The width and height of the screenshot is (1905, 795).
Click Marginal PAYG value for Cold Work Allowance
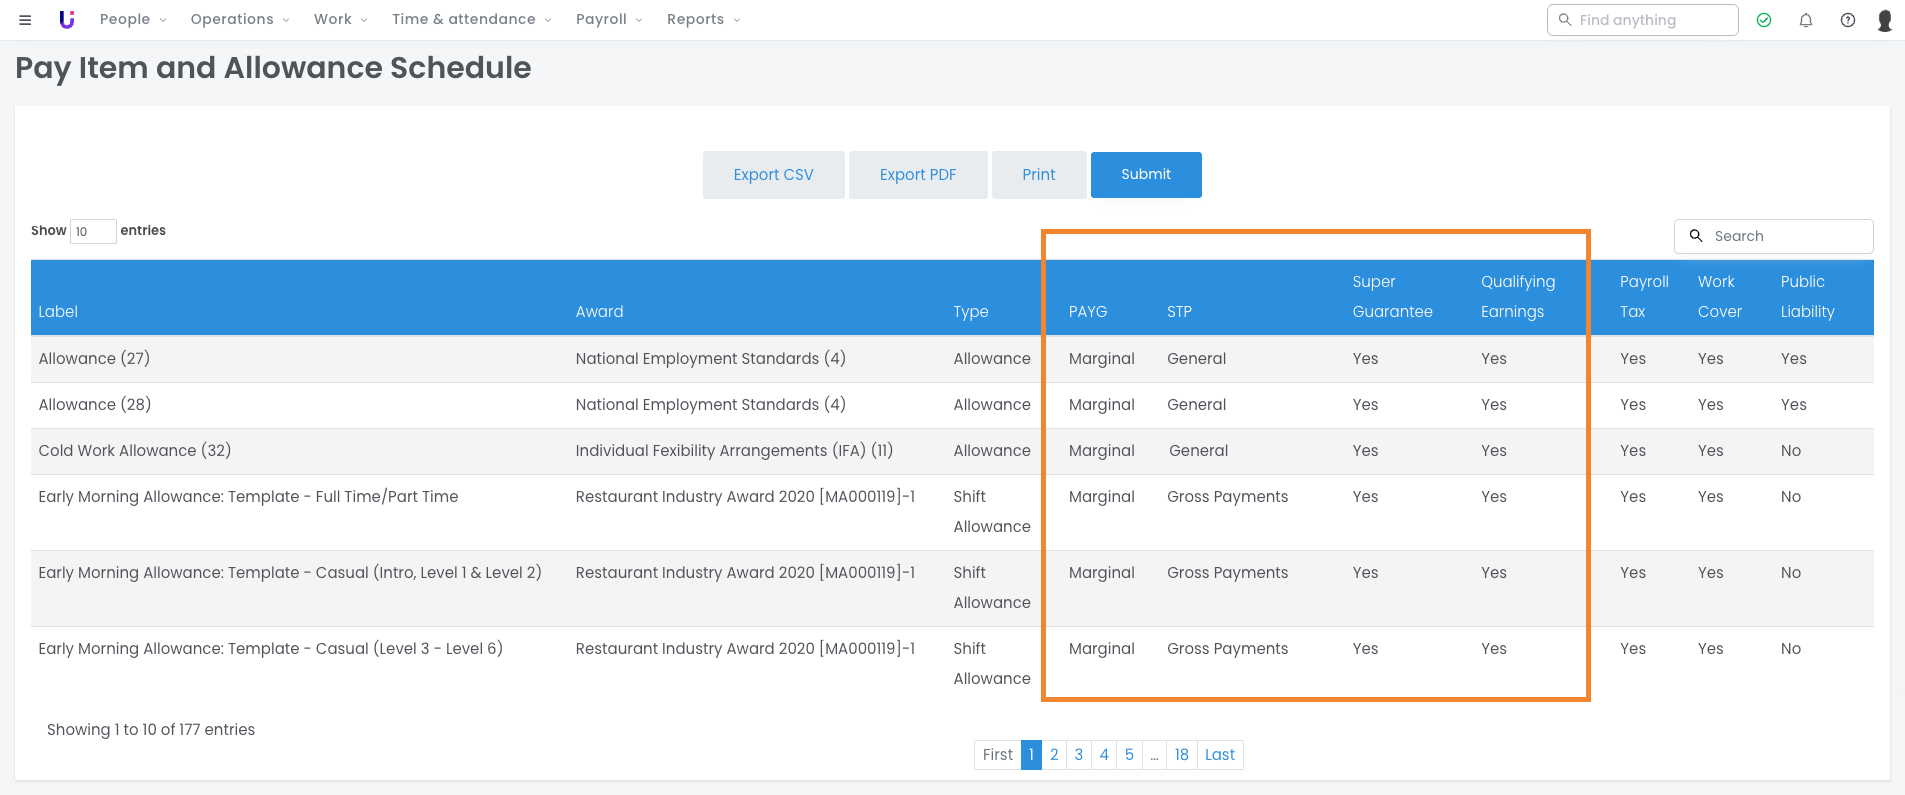1101,451
